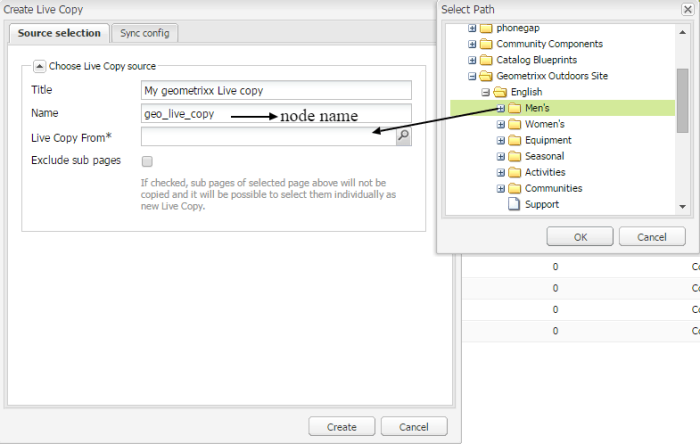Image resolution: width=700 pixels, height=444 pixels.
Task: Expand the Communities tree node
Action: (500, 189)
